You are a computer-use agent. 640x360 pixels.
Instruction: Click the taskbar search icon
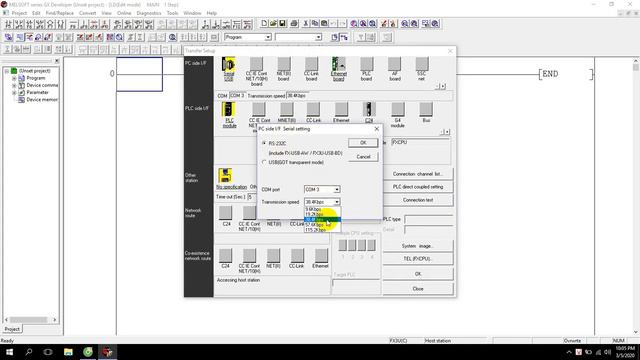29,352
